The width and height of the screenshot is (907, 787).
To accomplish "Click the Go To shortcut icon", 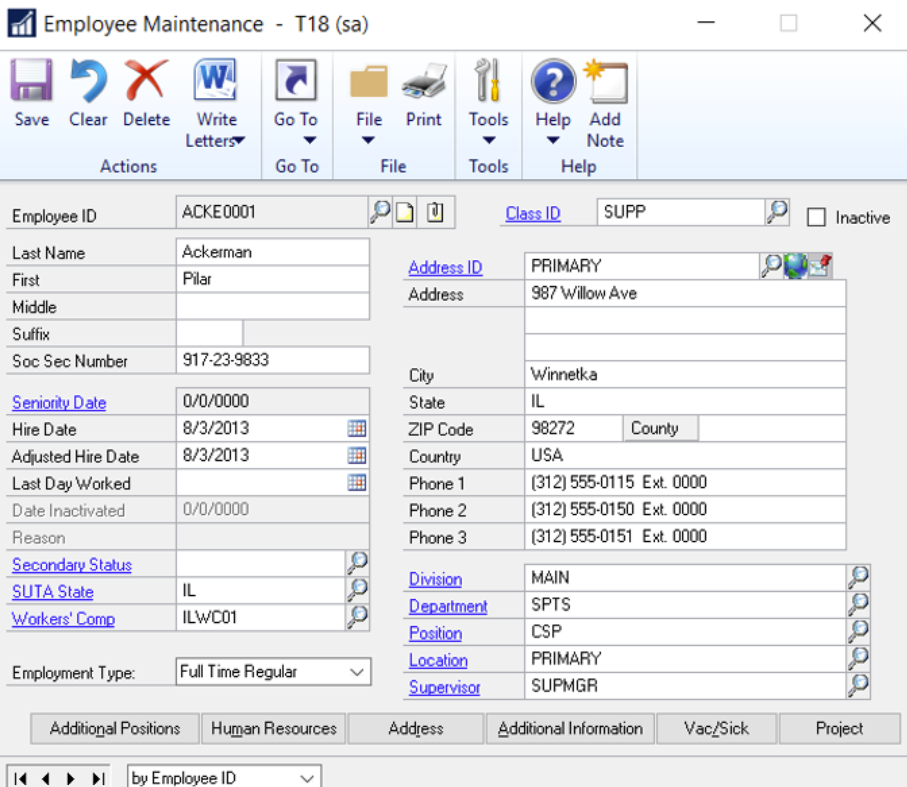I will [296, 80].
